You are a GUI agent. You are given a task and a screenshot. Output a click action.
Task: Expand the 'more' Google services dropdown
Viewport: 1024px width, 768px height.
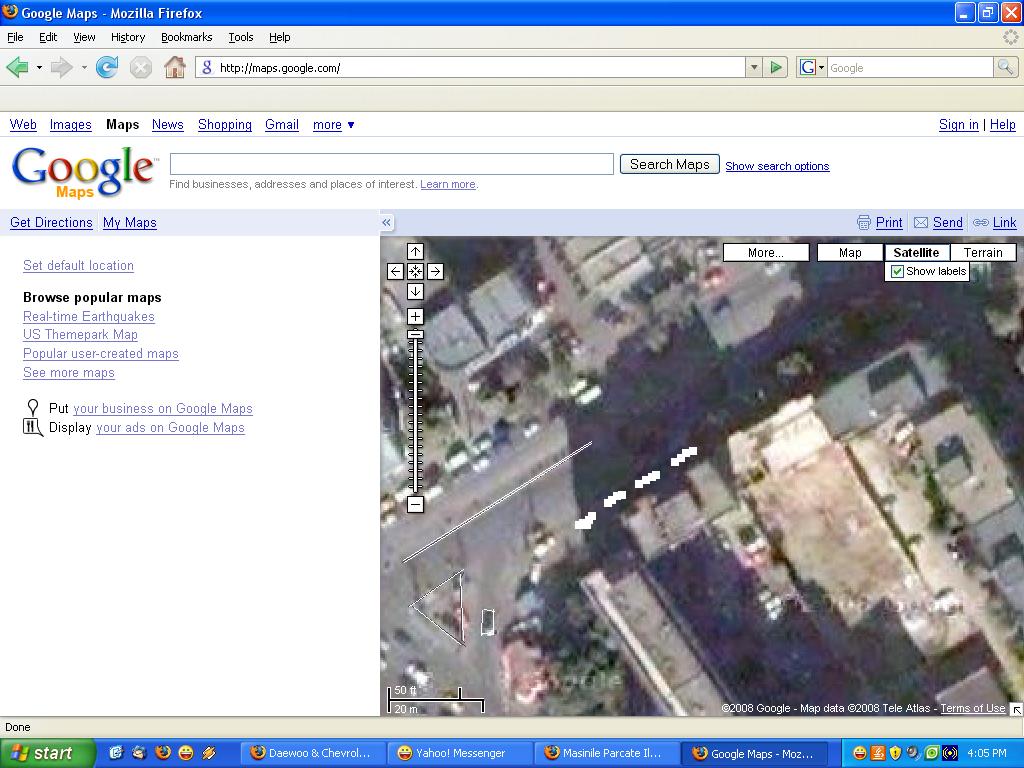pyautogui.click(x=333, y=125)
